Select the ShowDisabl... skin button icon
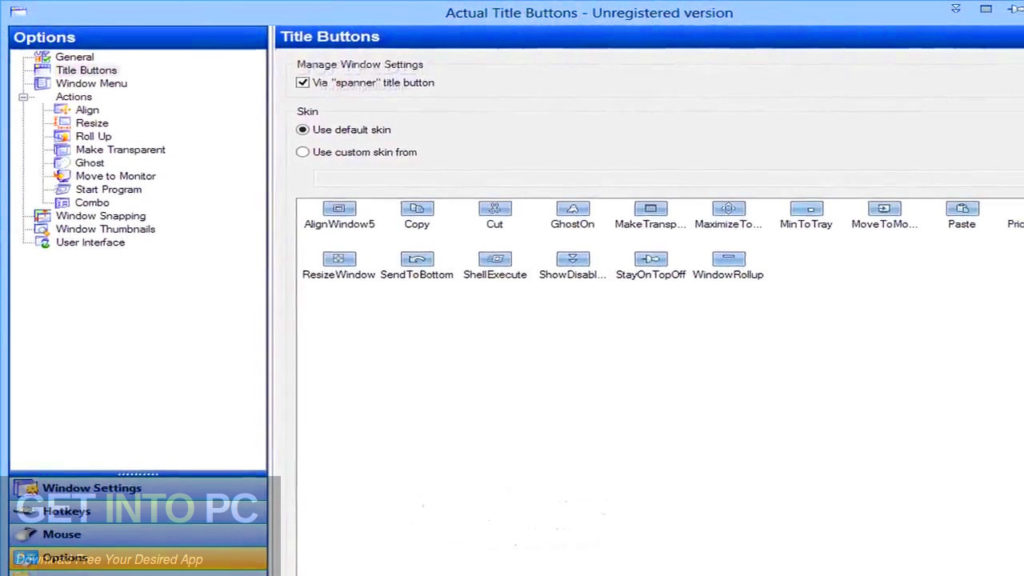Image resolution: width=1024 pixels, height=576 pixels. point(573,259)
